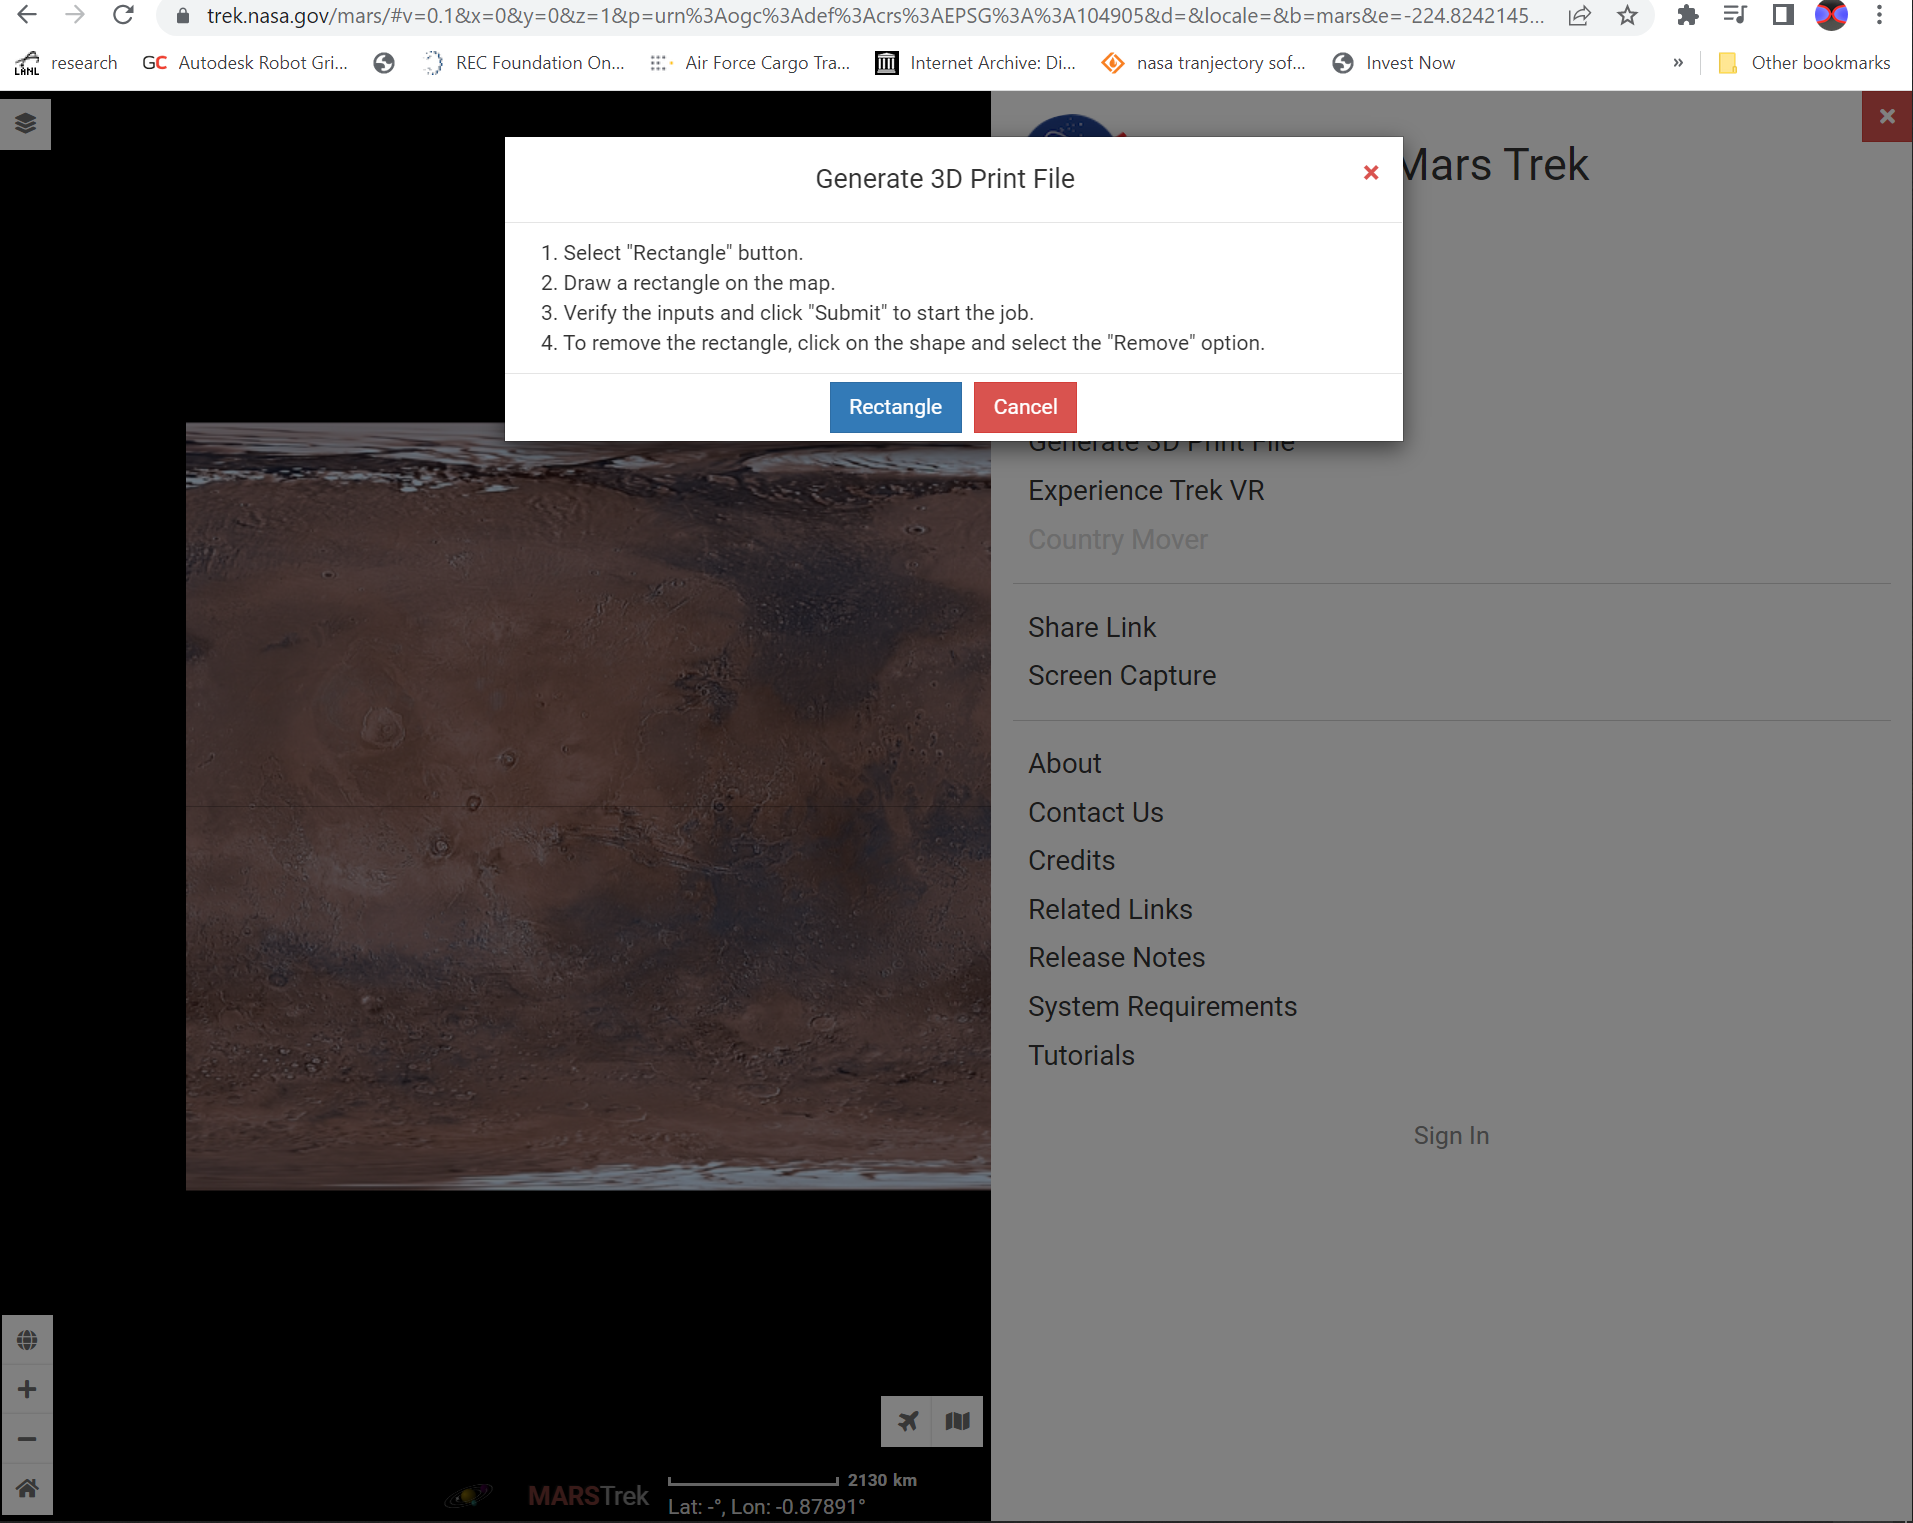Open the Chrome profile avatar

tap(1831, 15)
